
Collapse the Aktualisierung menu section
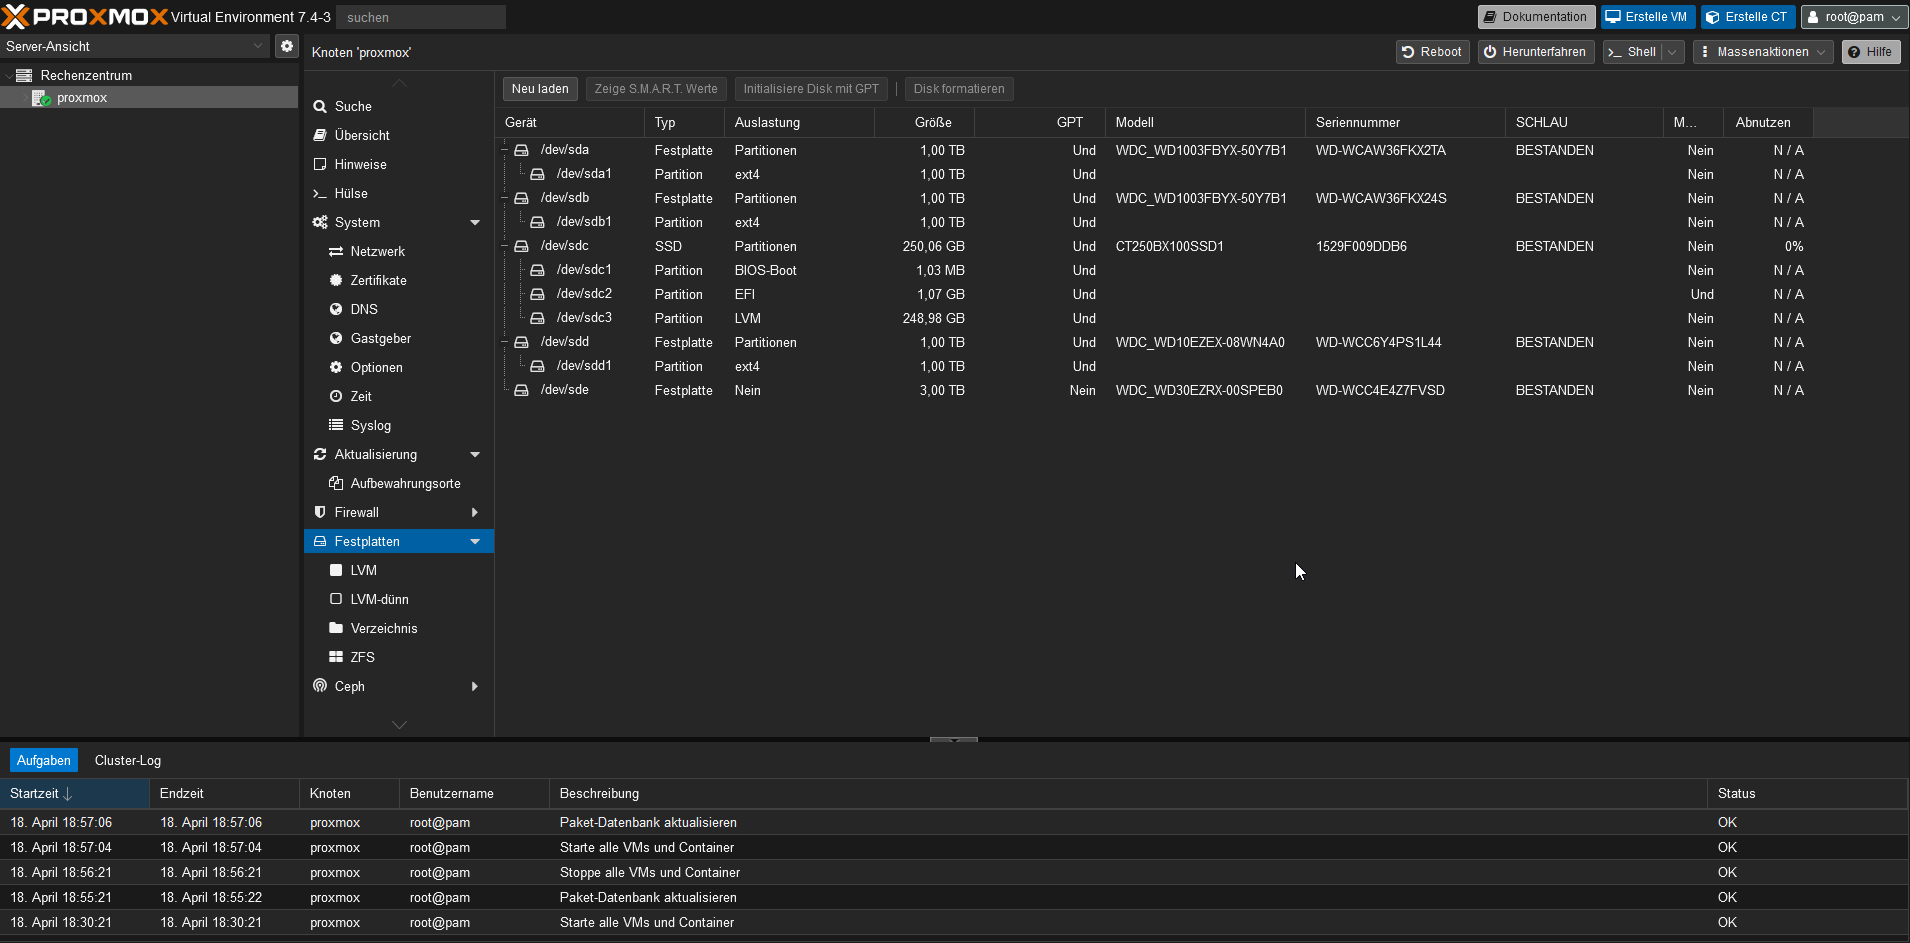click(475, 454)
